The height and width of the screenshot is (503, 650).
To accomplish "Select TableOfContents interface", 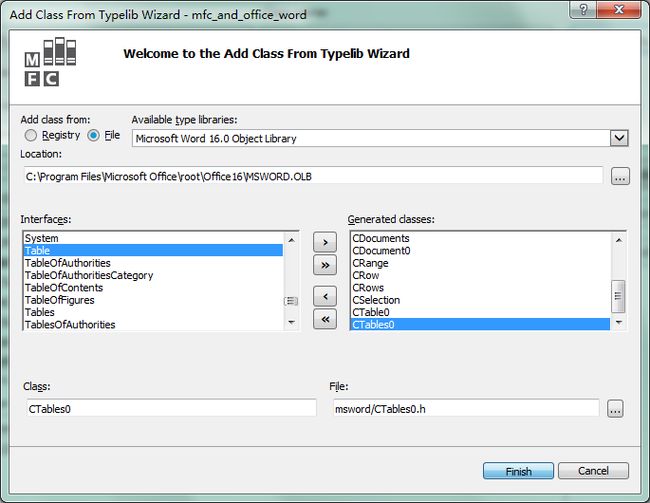I will click(153, 288).
